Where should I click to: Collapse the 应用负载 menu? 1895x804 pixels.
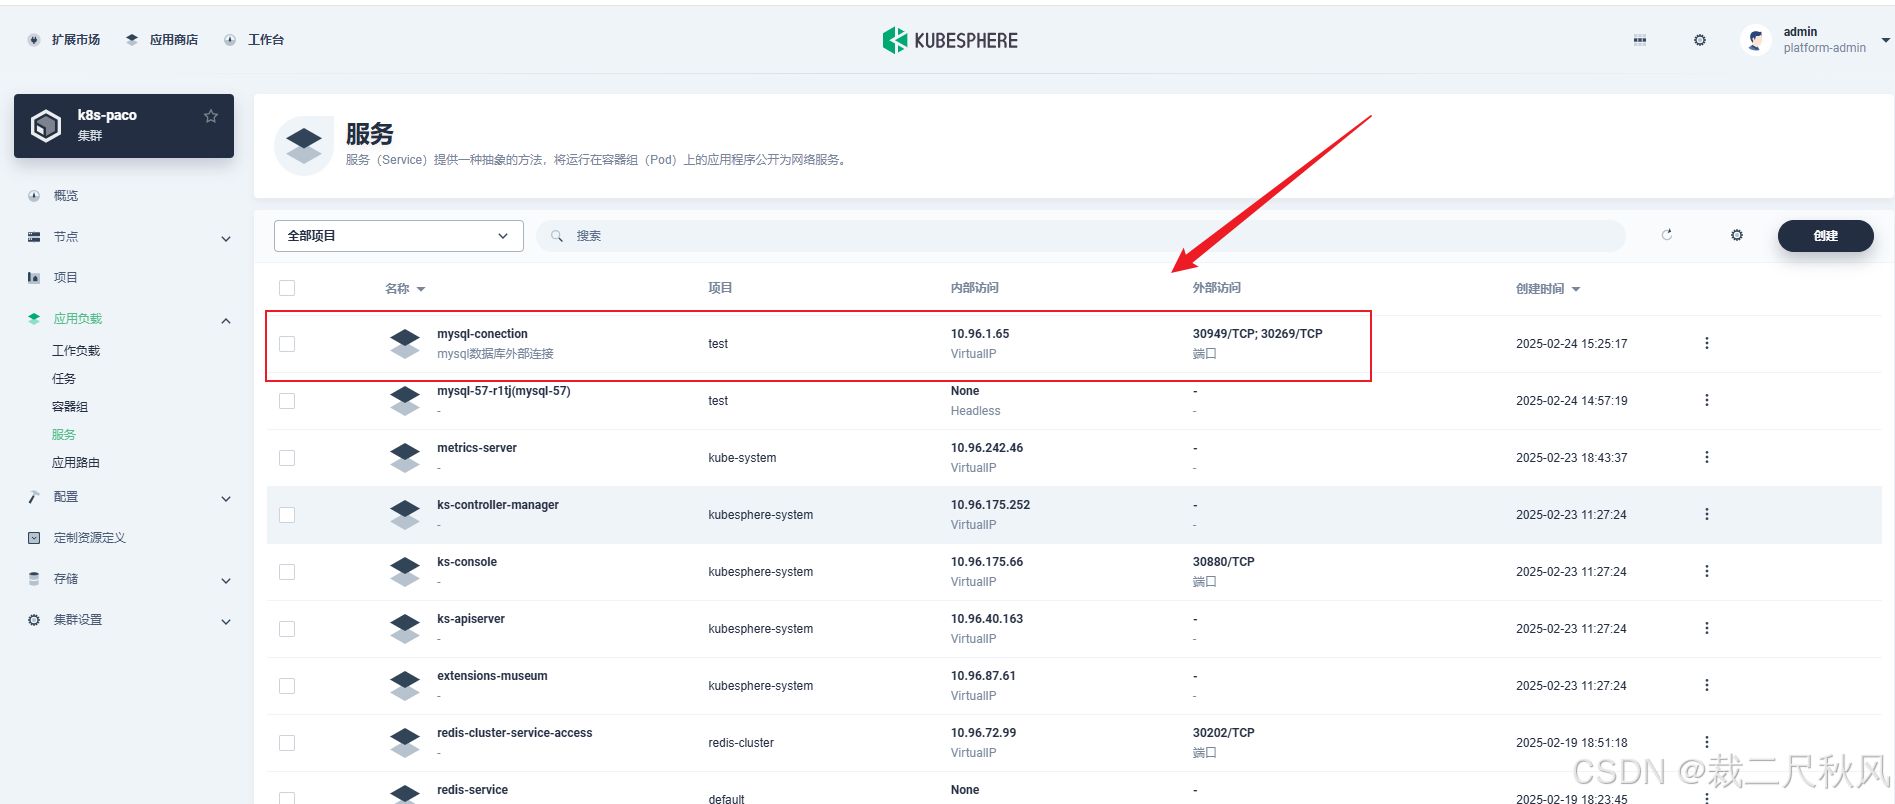coord(226,320)
